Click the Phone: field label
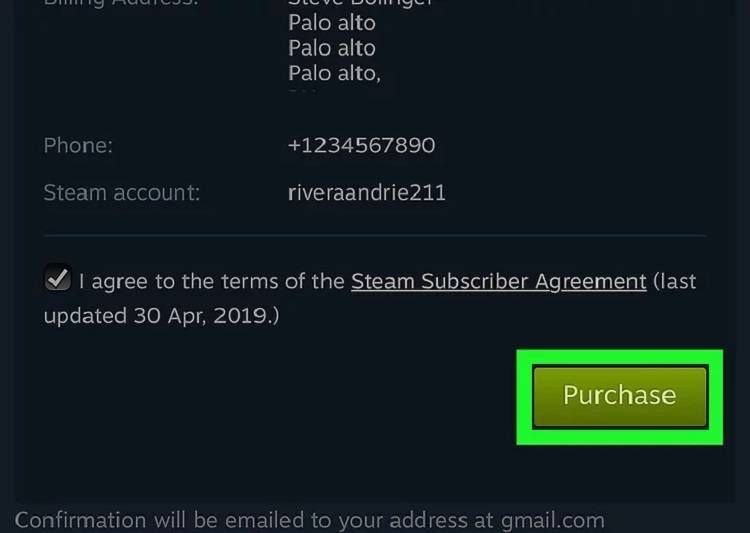The width and height of the screenshot is (750, 533). click(x=78, y=145)
